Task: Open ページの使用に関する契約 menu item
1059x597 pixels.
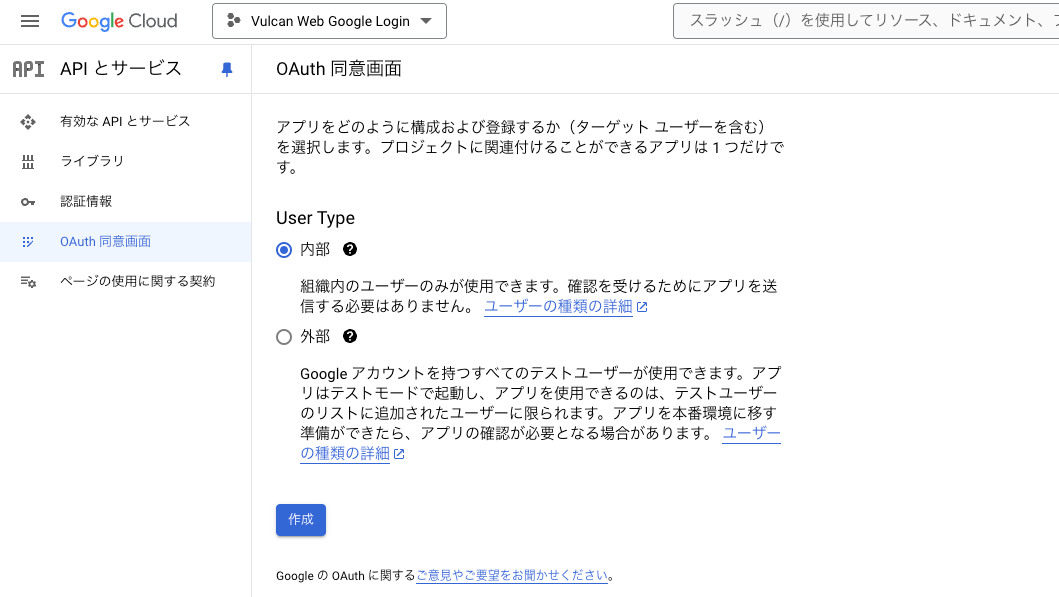Action: tap(125, 282)
